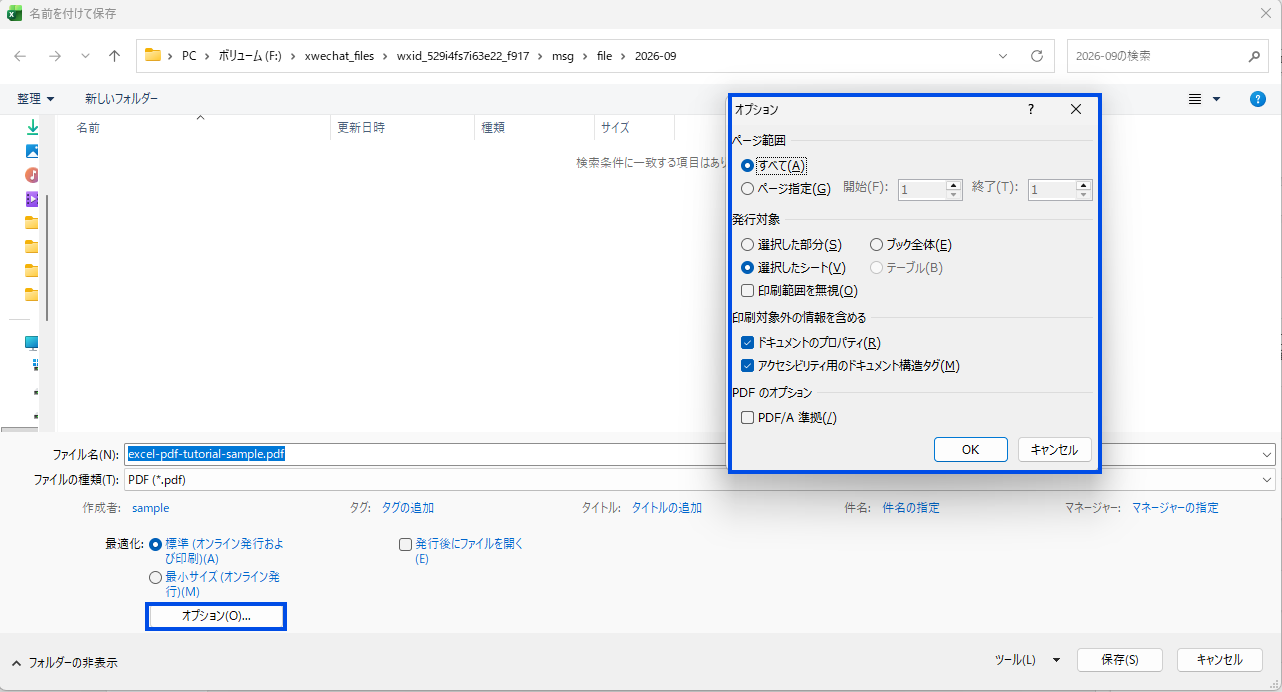This screenshot has width=1282, height=692.
Task: Expand address bar history dropdown
Action: pos(1003,56)
